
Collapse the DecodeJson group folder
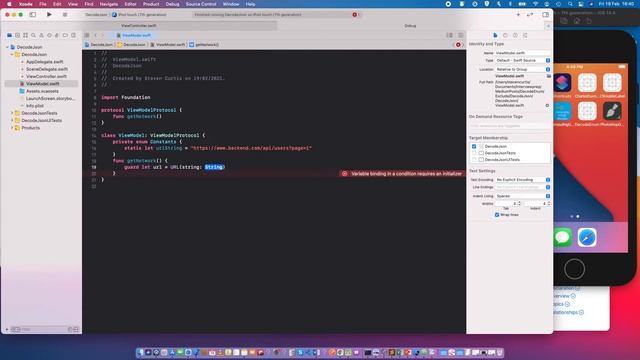(x=12, y=55)
